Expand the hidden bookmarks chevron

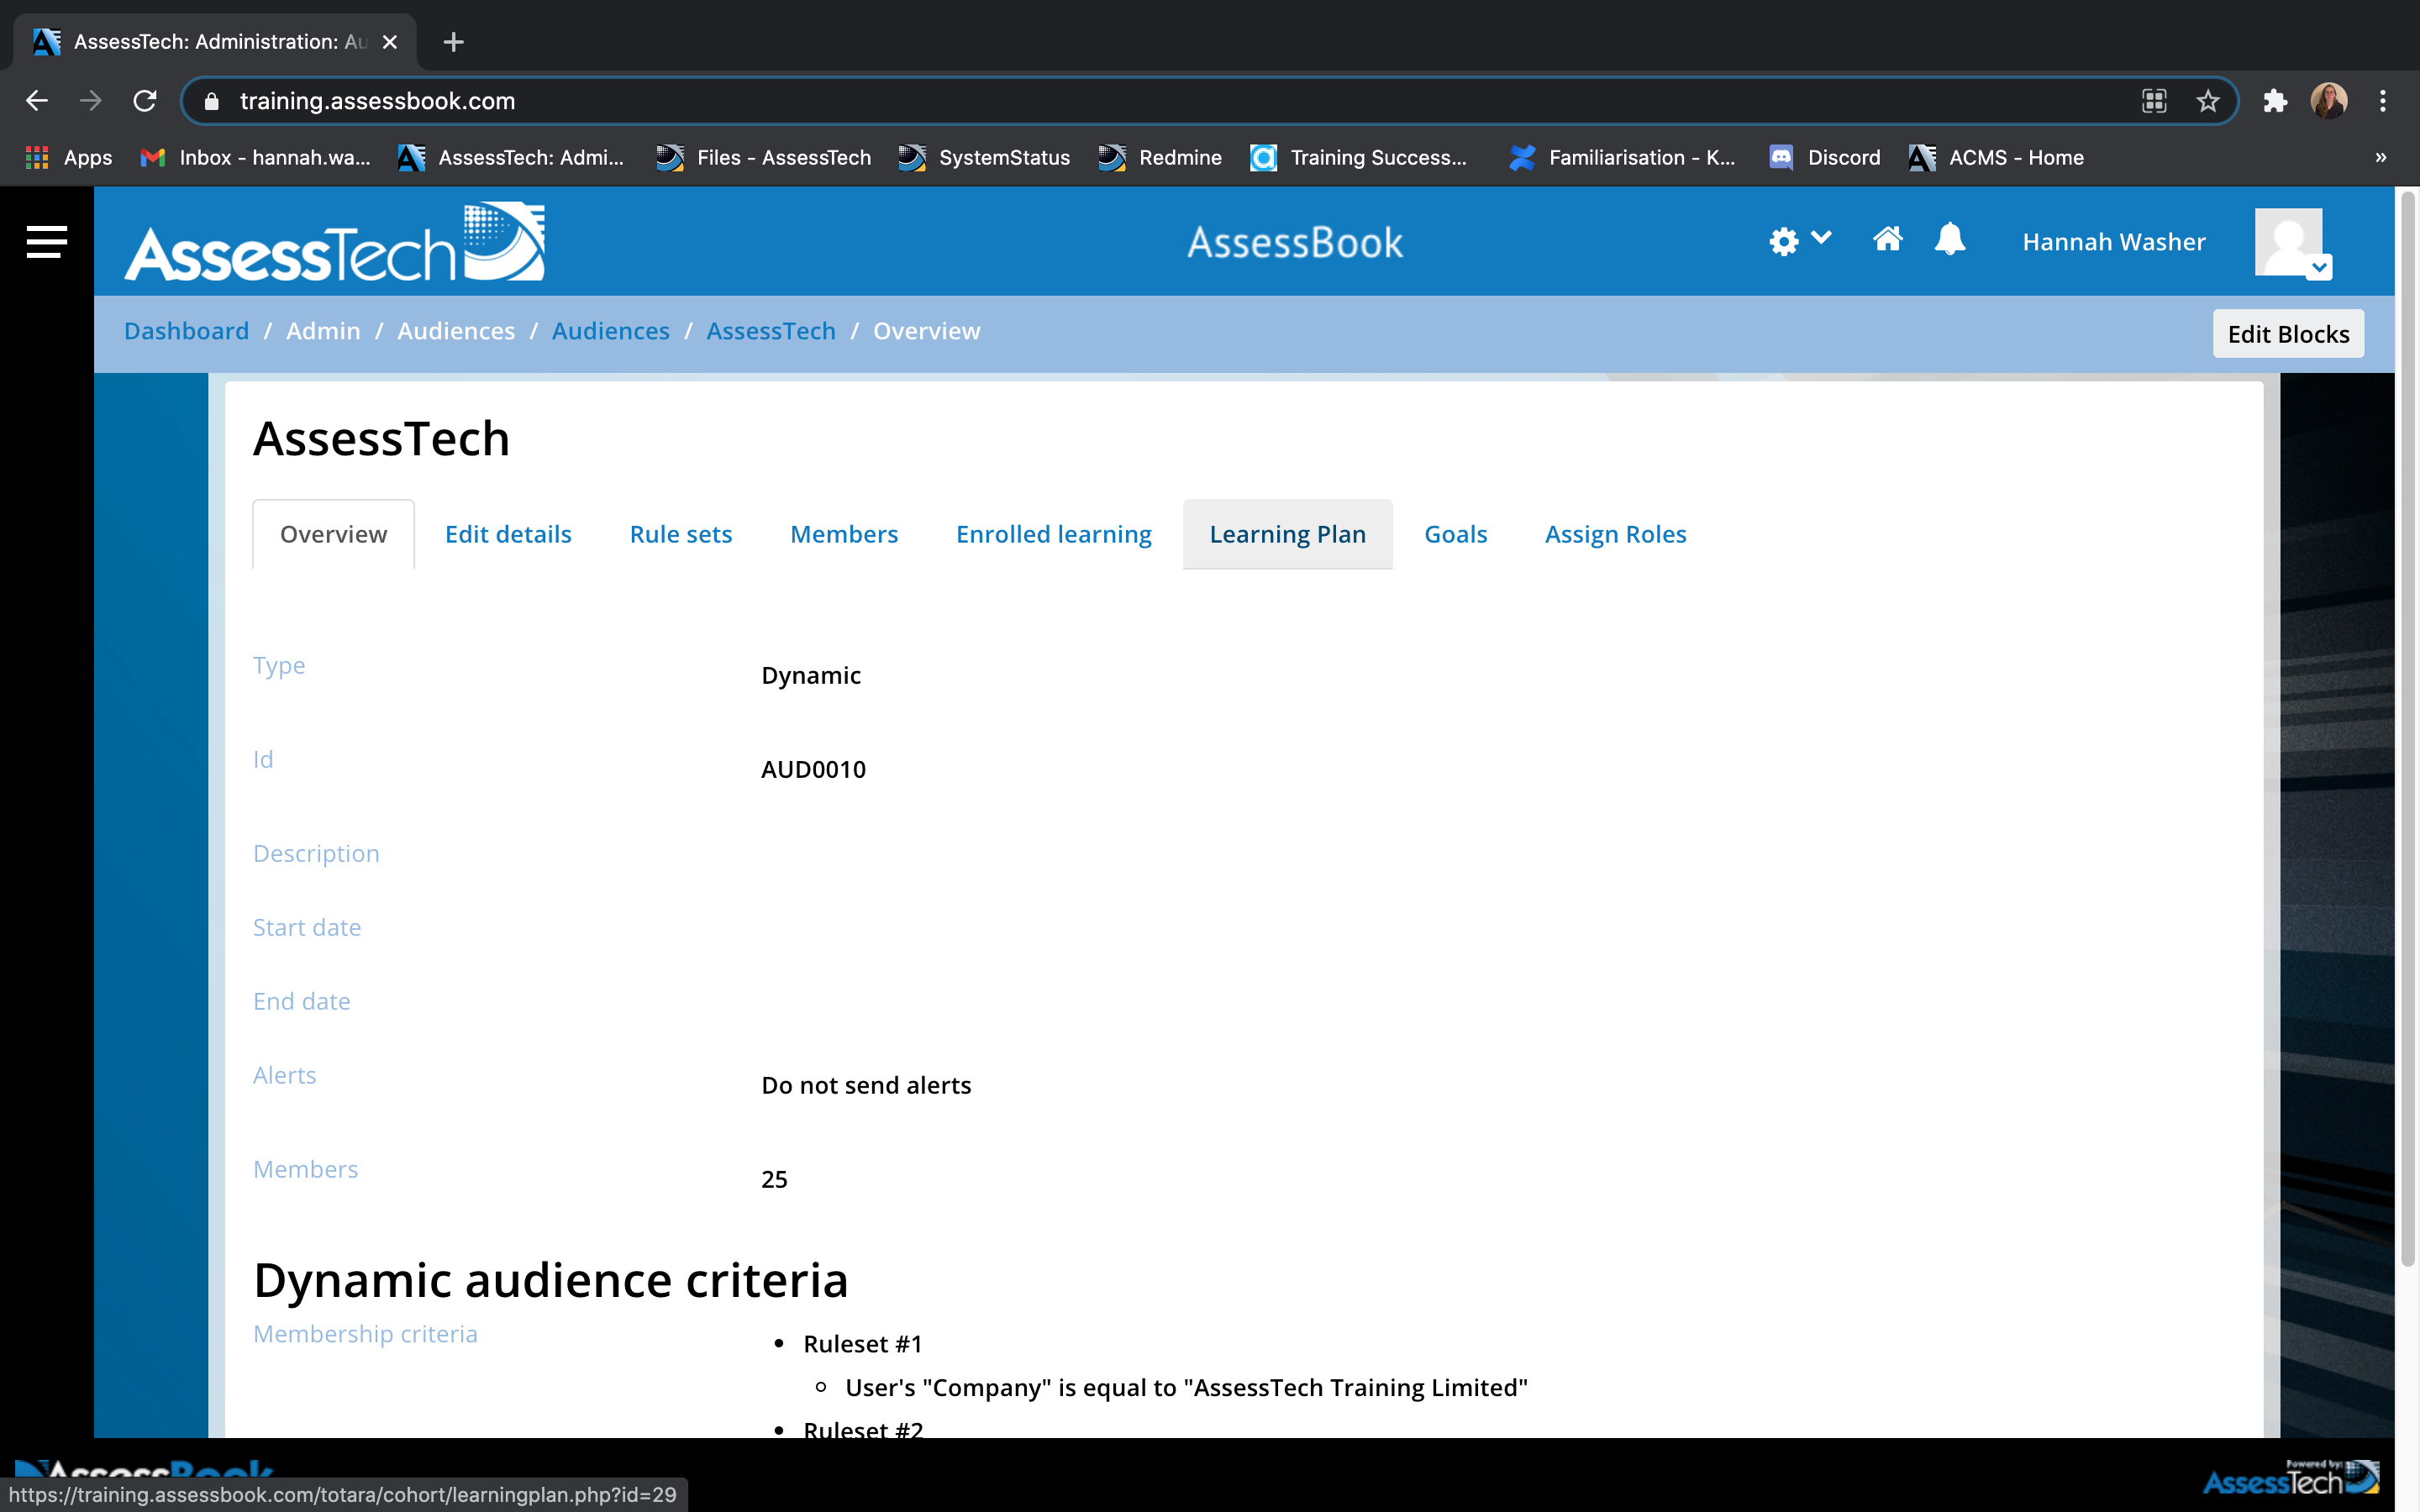(x=2381, y=157)
